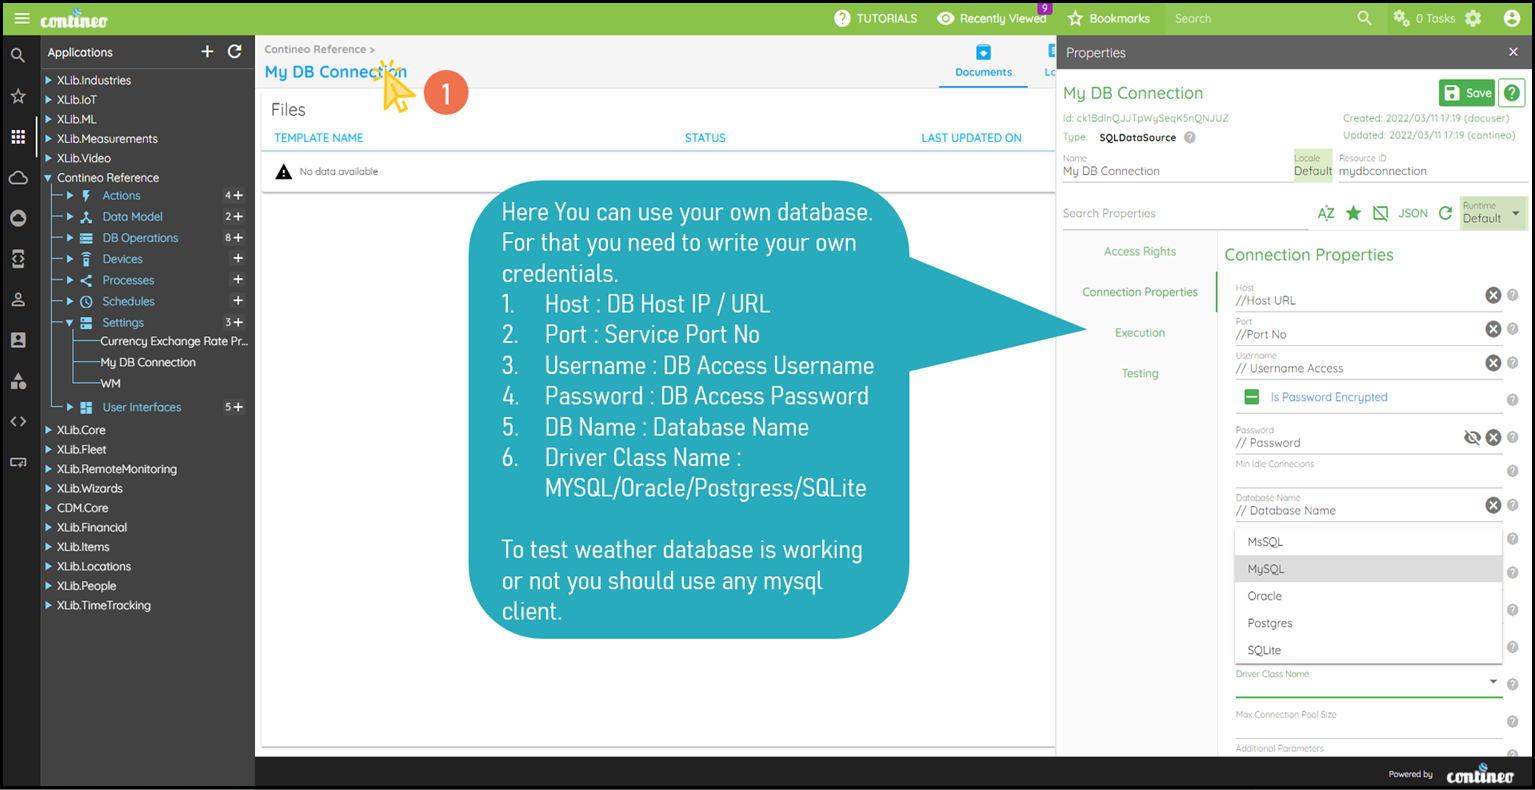Viewport: 1535px width, 790px height.
Task: Toggle password visibility eye icon
Action: [x=1471, y=437]
